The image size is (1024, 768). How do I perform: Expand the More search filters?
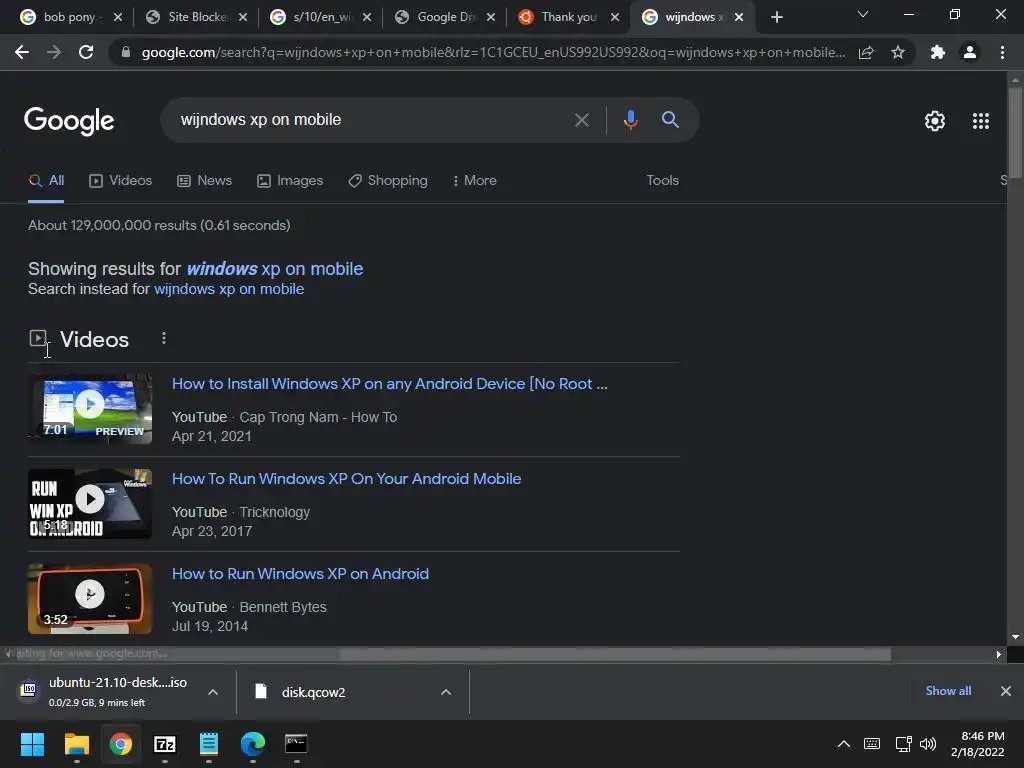[474, 181]
